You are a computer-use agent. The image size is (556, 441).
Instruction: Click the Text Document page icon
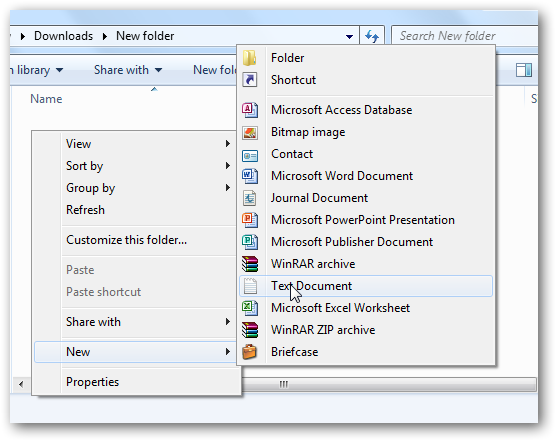tap(250, 286)
